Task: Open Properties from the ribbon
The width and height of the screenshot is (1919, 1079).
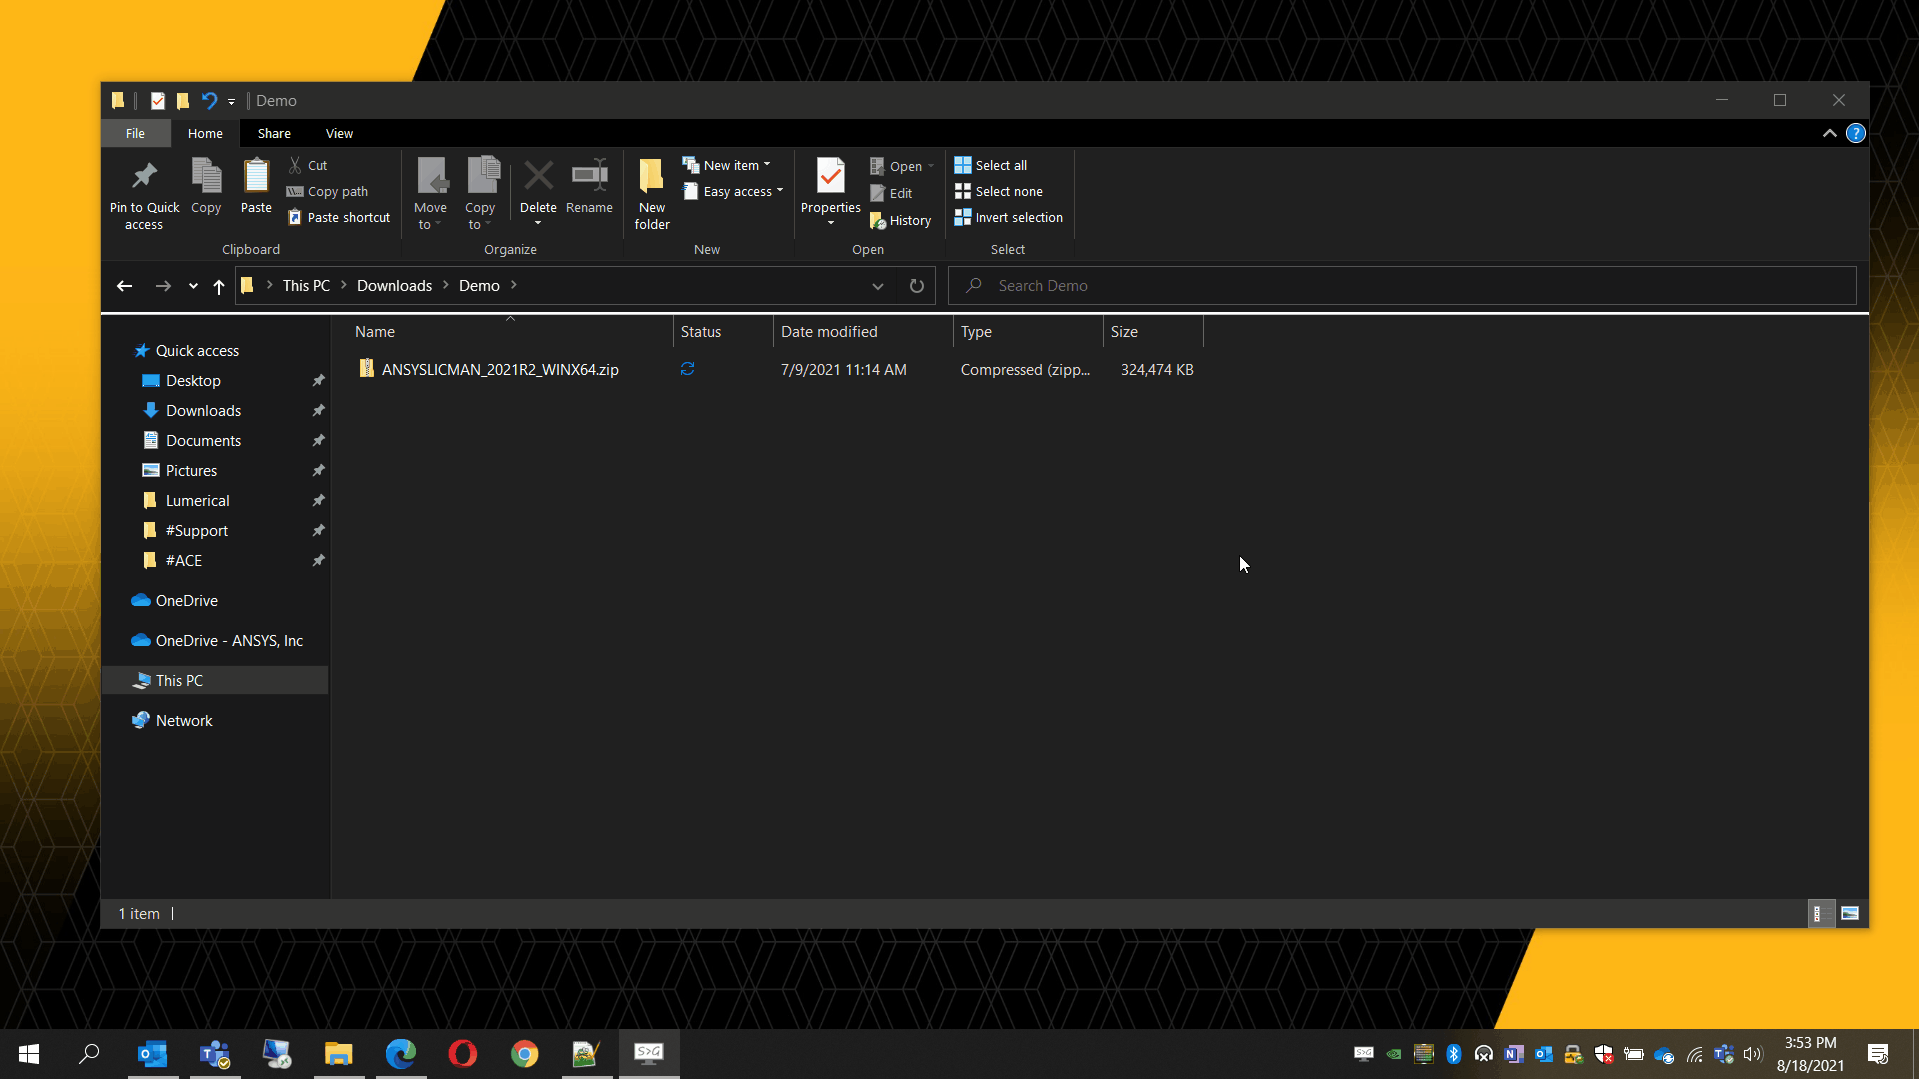Action: click(830, 178)
